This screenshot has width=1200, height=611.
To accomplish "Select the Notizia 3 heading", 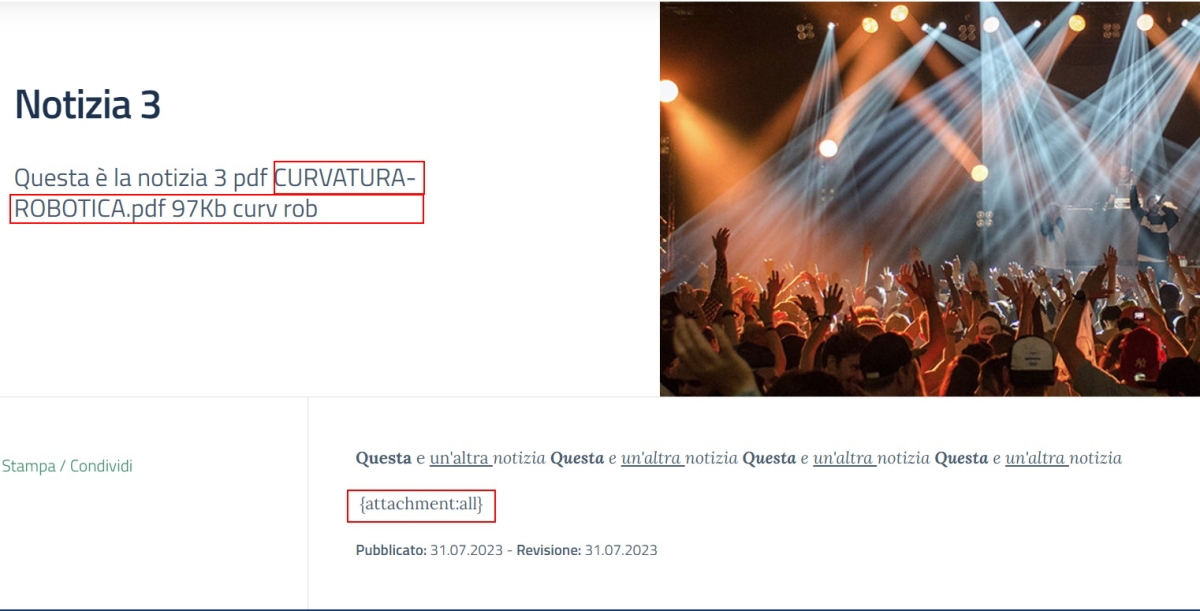I will point(88,104).
